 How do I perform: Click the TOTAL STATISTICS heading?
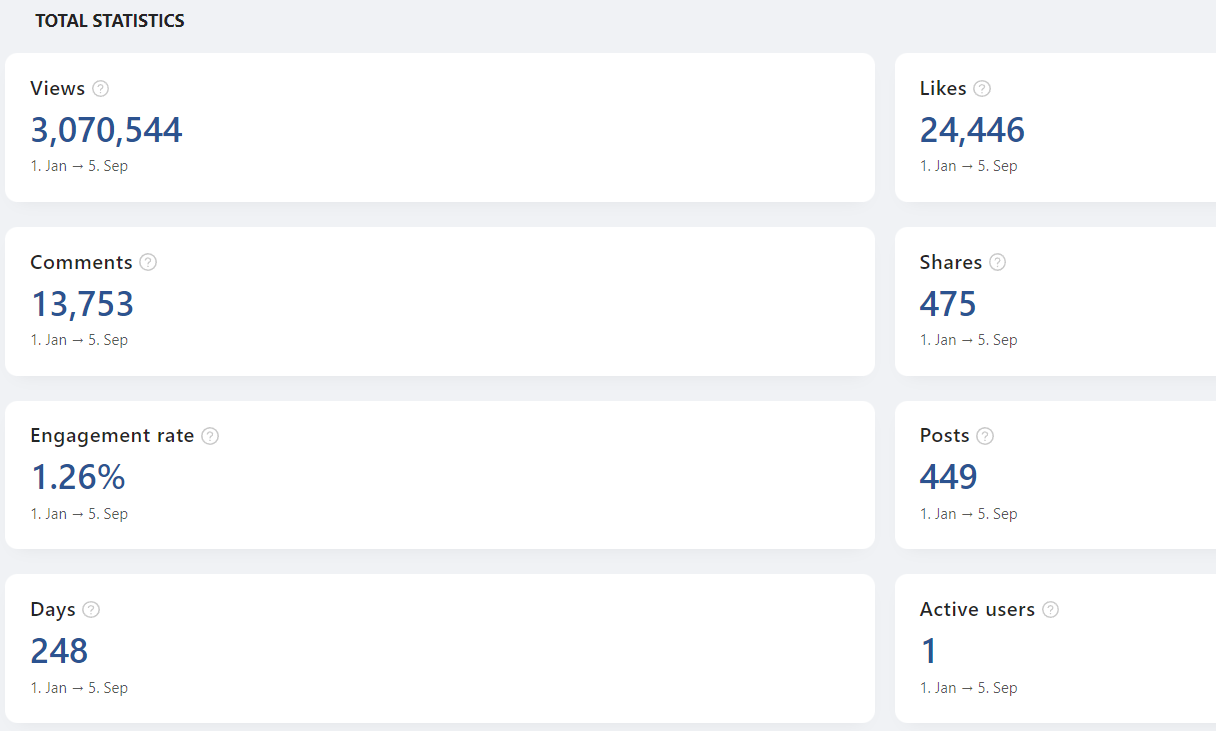[x=110, y=21]
